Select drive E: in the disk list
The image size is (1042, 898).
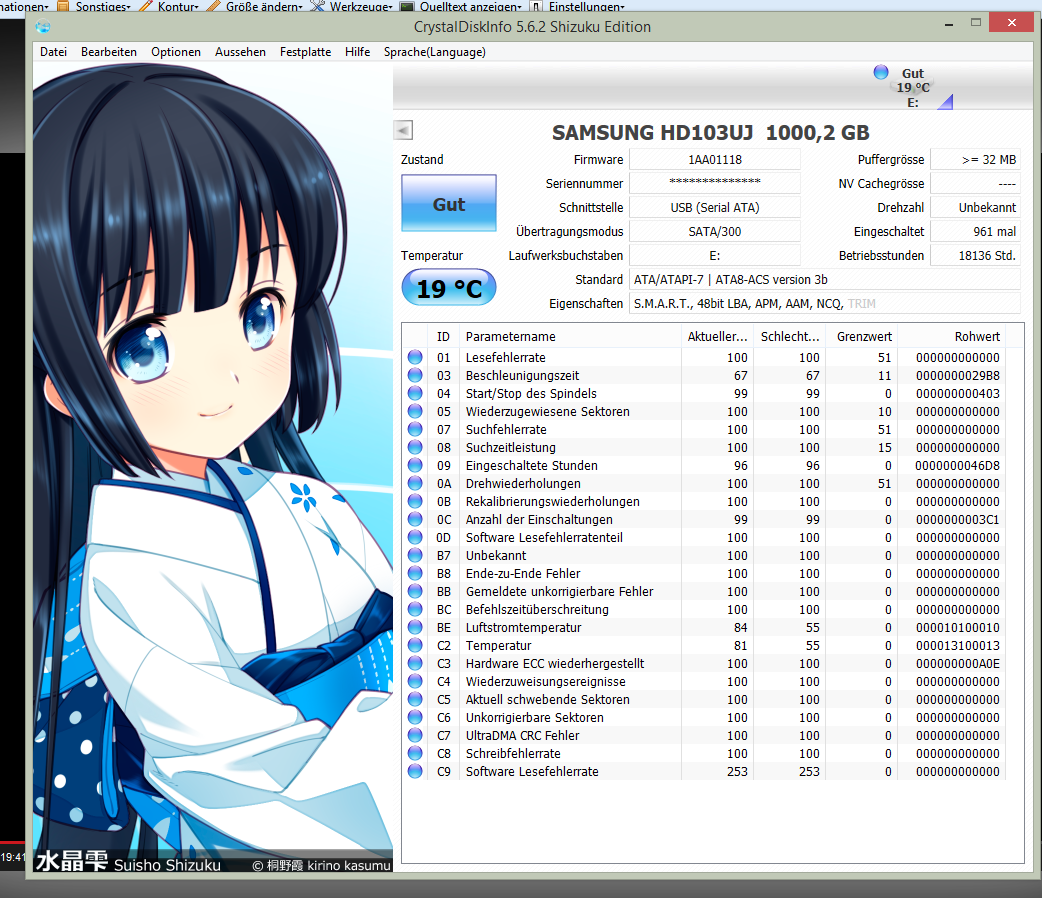(912, 88)
